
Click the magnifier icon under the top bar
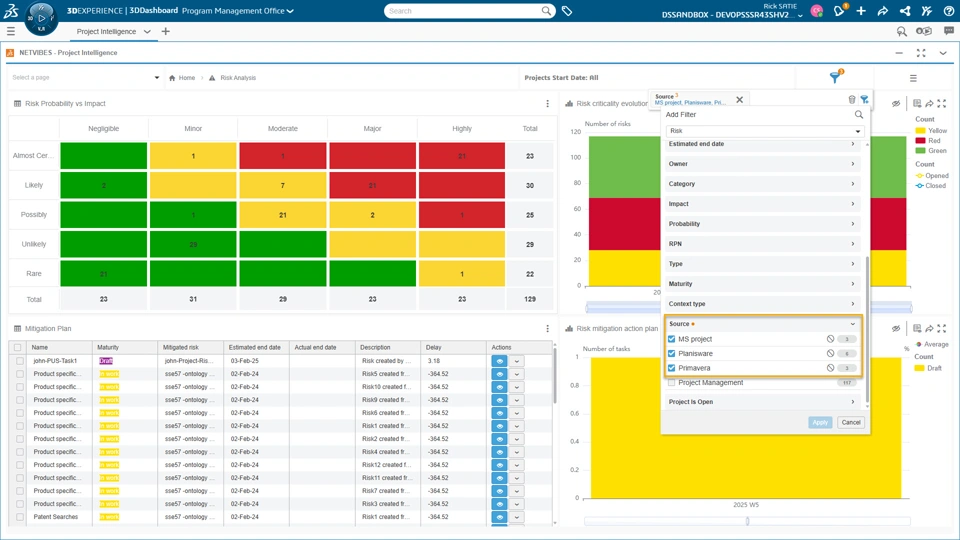[x=901, y=31]
